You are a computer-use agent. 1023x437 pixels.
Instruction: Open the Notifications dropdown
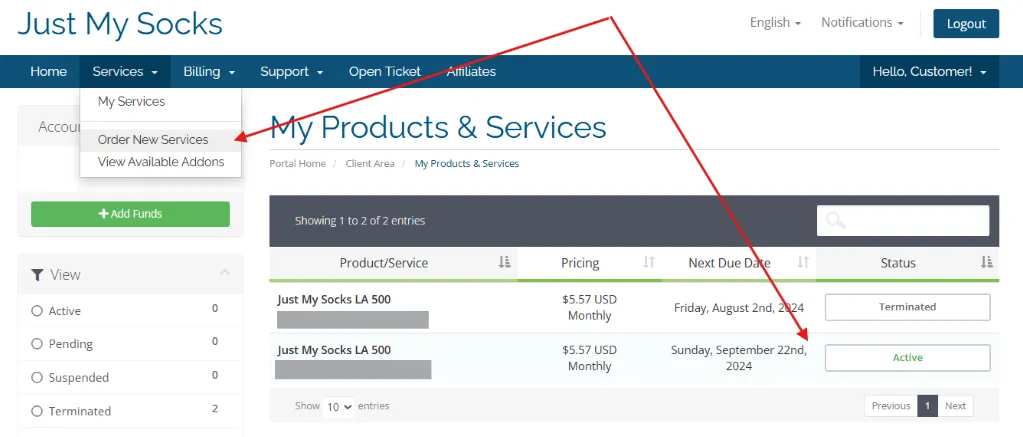[x=862, y=23]
